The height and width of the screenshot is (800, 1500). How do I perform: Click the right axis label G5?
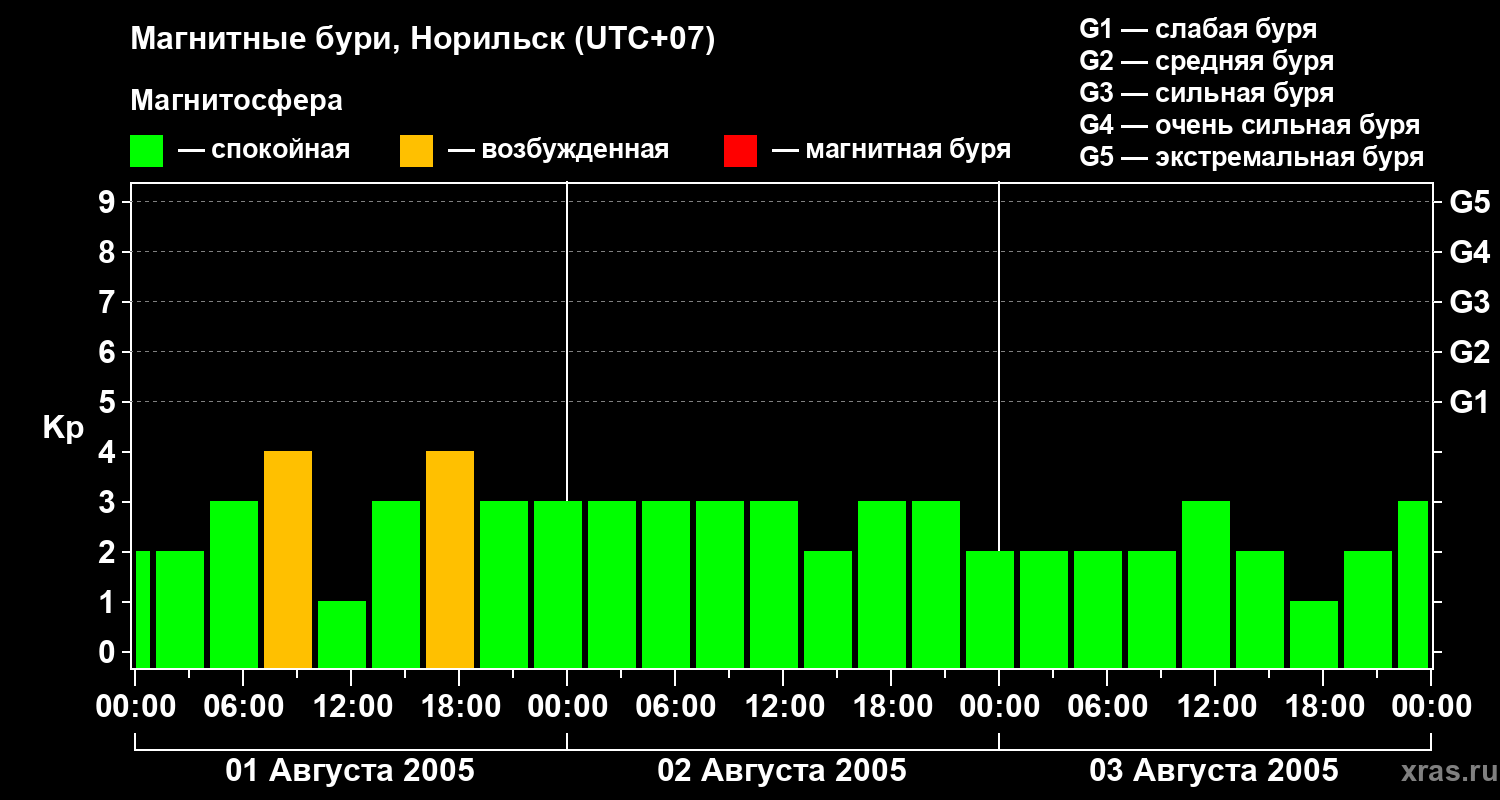[x=1469, y=202]
